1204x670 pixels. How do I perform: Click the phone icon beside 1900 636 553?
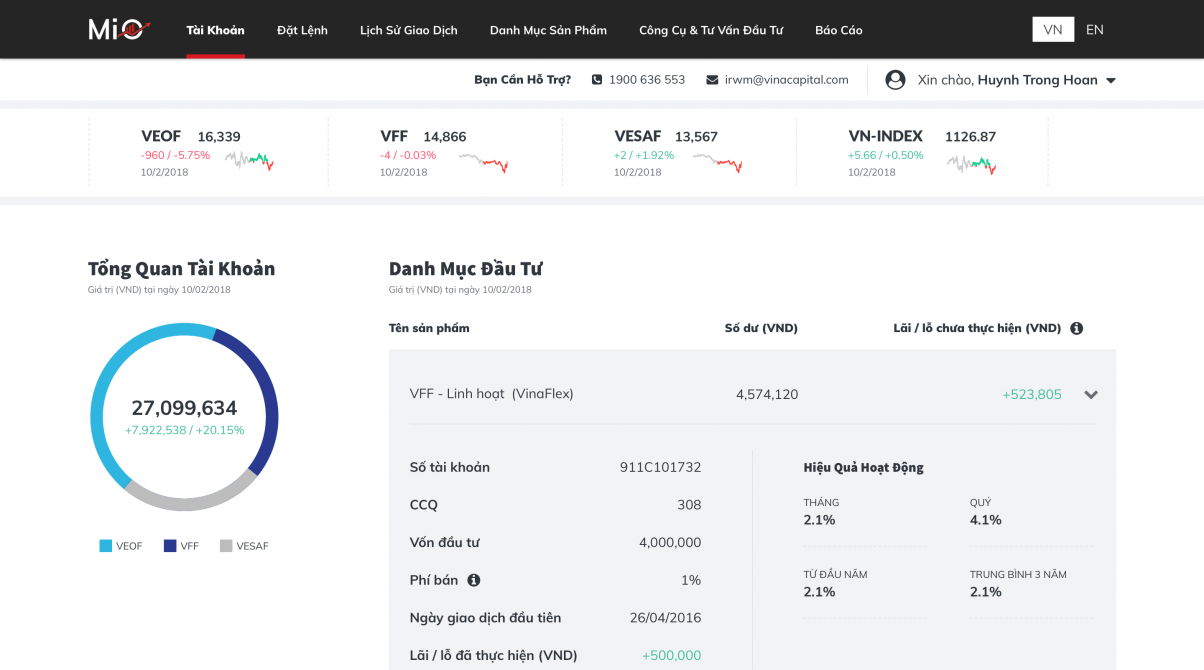597,80
